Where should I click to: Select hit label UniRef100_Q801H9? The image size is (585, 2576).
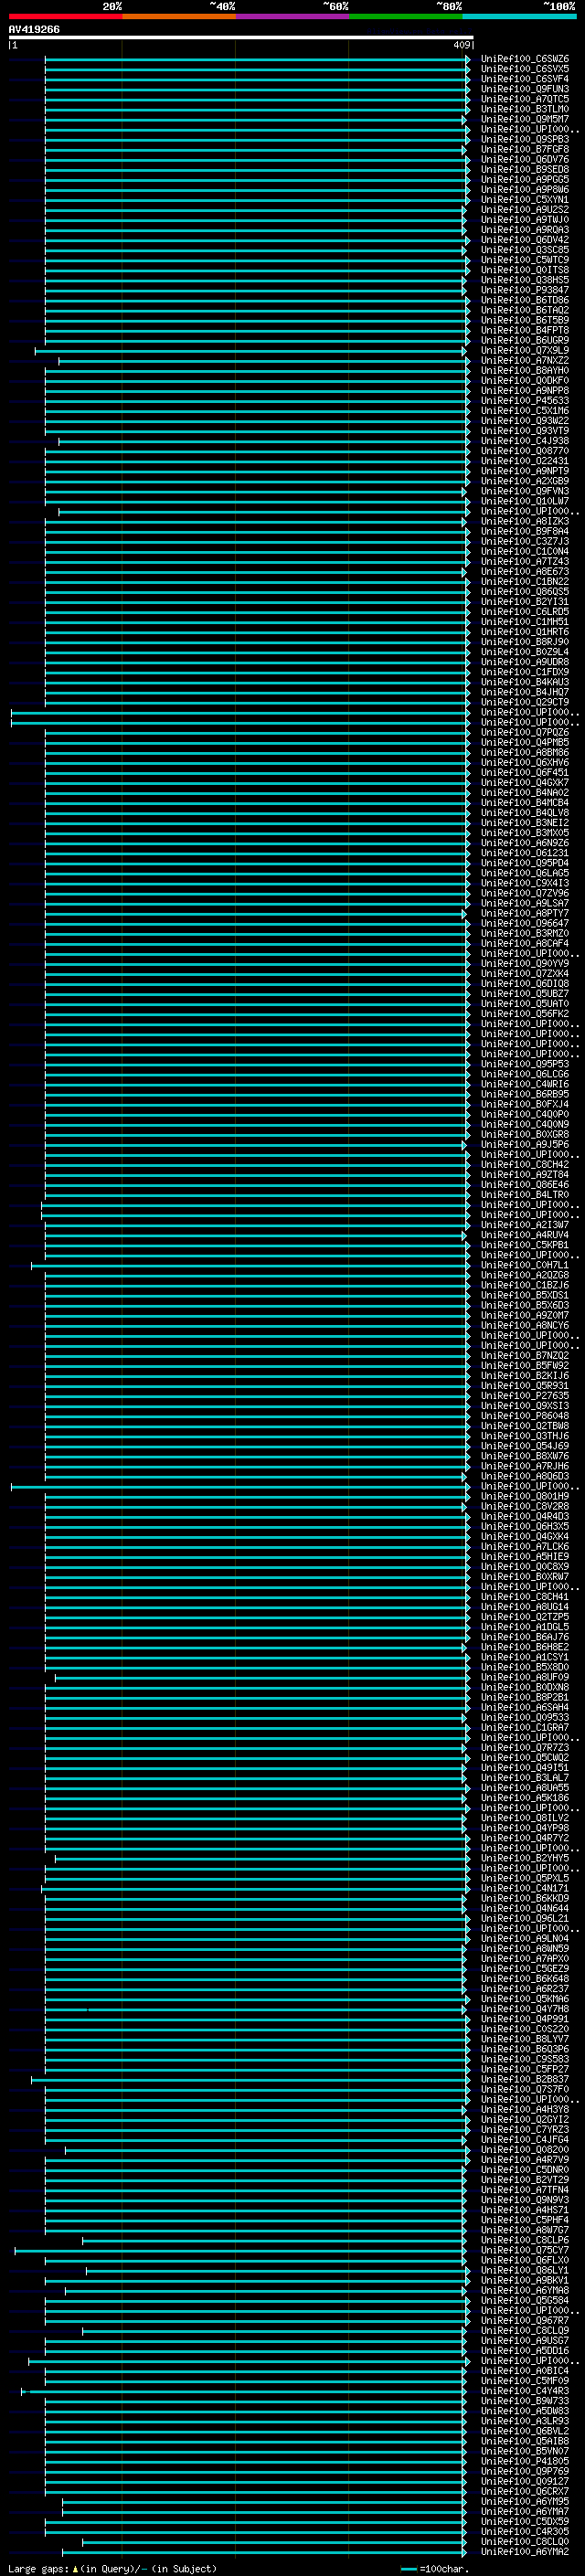525,1496
